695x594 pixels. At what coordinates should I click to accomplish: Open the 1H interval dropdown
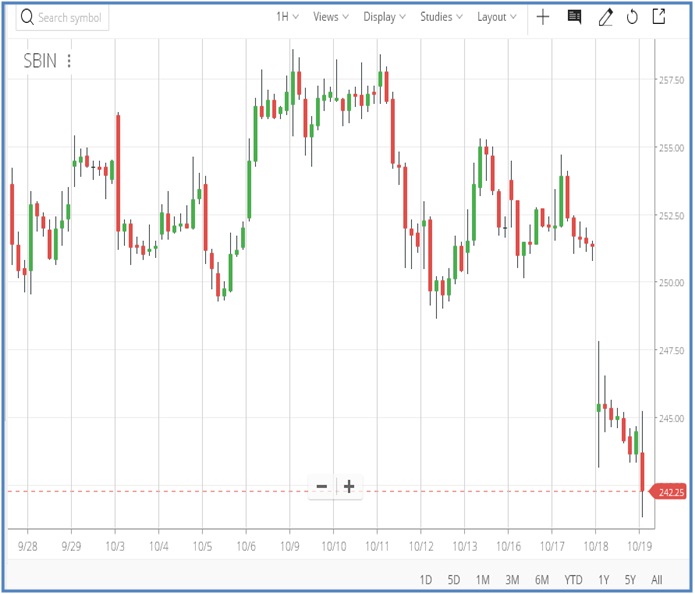(288, 17)
